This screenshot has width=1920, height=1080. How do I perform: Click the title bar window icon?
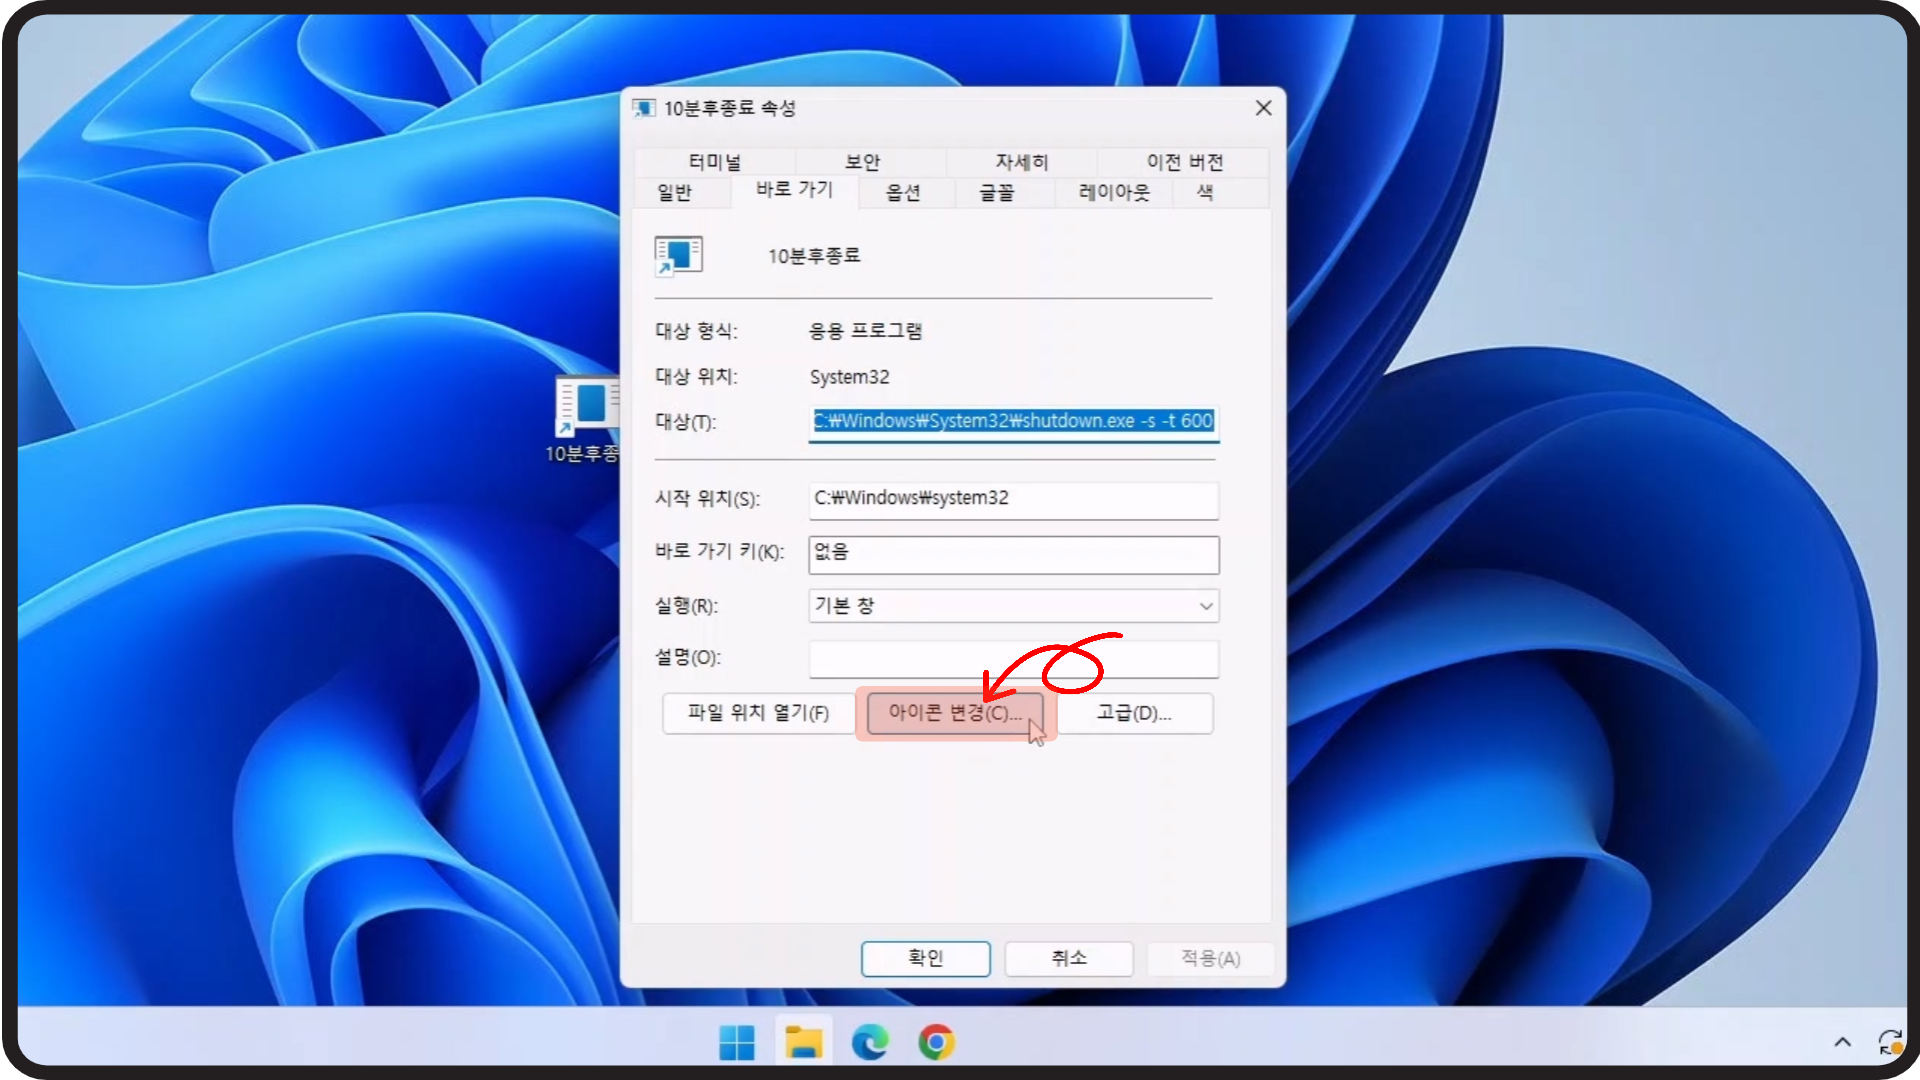644,108
